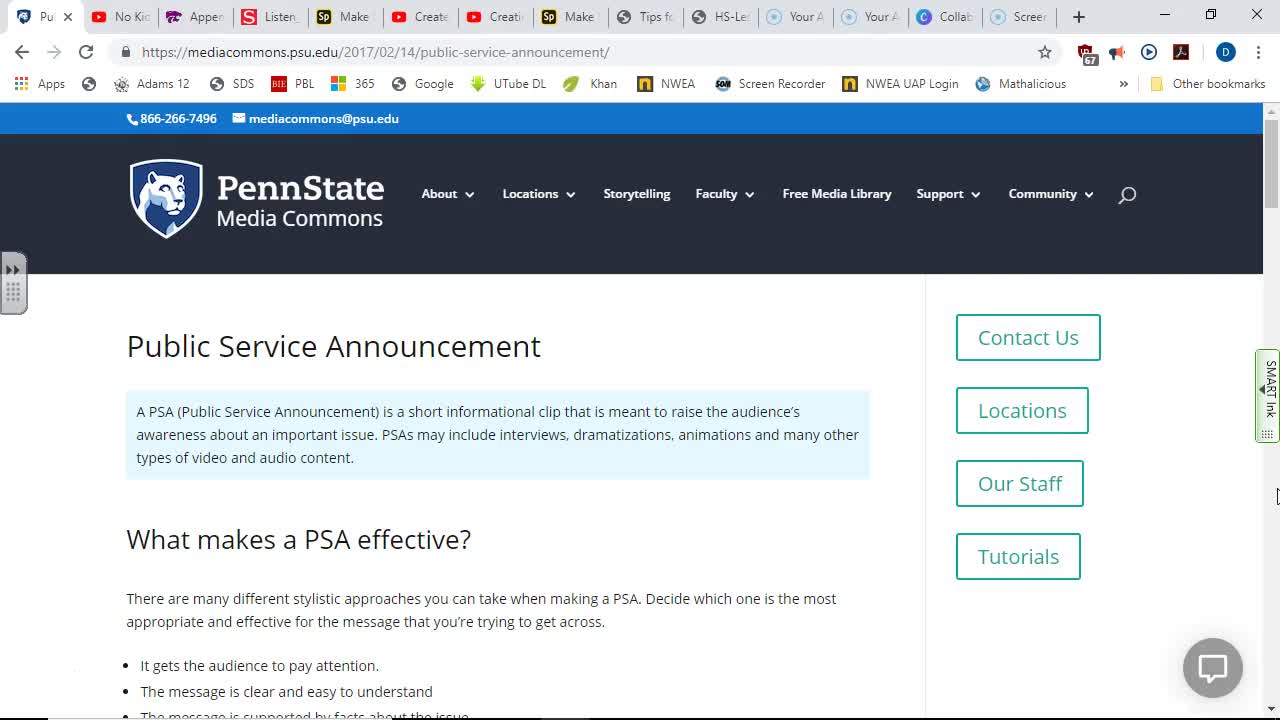Reload the page
1280x720 pixels.
click(x=86, y=52)
